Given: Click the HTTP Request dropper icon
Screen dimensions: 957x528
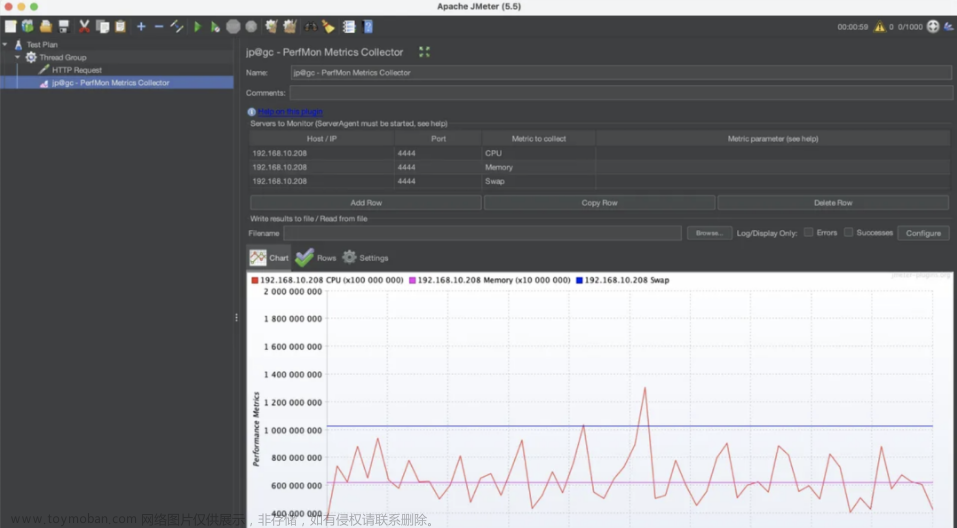Looking at the screenshot, I should (43, 70).
